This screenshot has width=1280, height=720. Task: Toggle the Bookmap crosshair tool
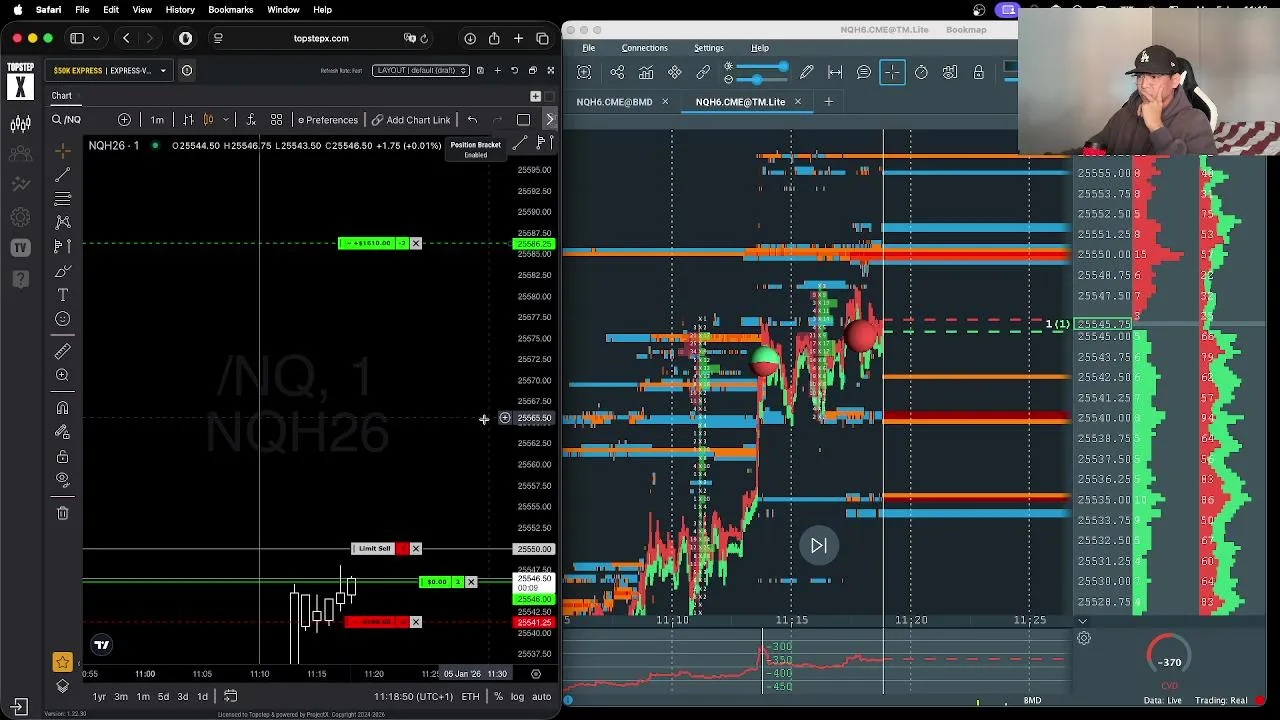pyautogui.click(x=892, y=72)
